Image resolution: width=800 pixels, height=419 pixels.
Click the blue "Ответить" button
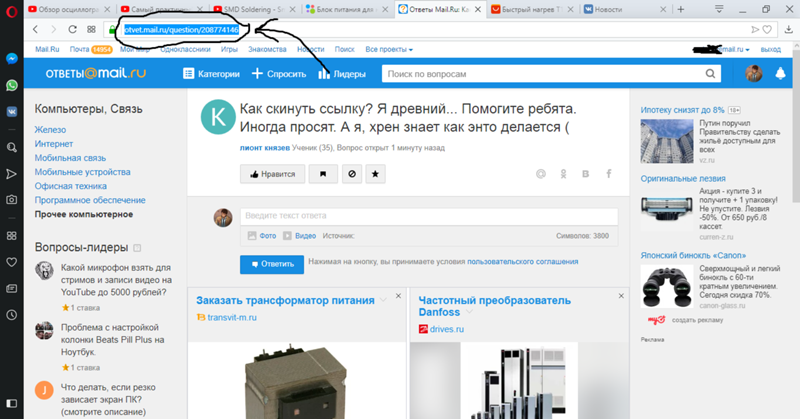click(x=271, y=264)
